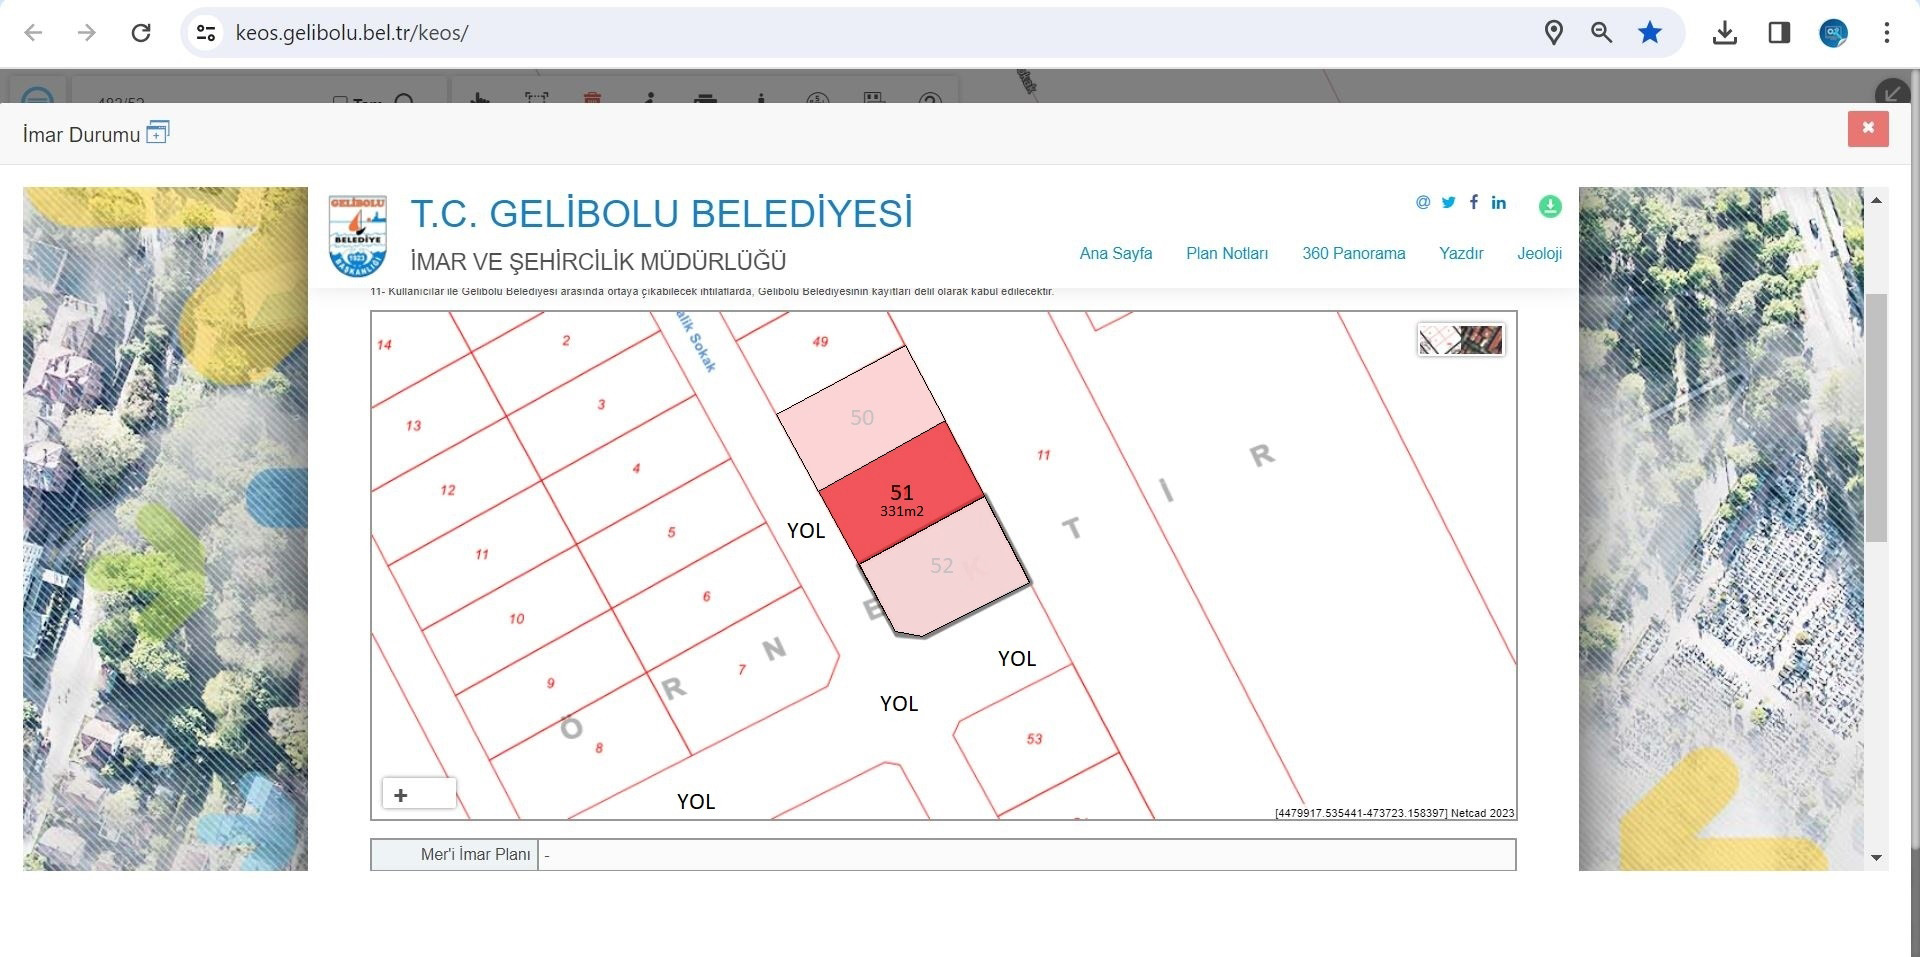
Task: Expand the map plus button
Action: pos(401,795)
